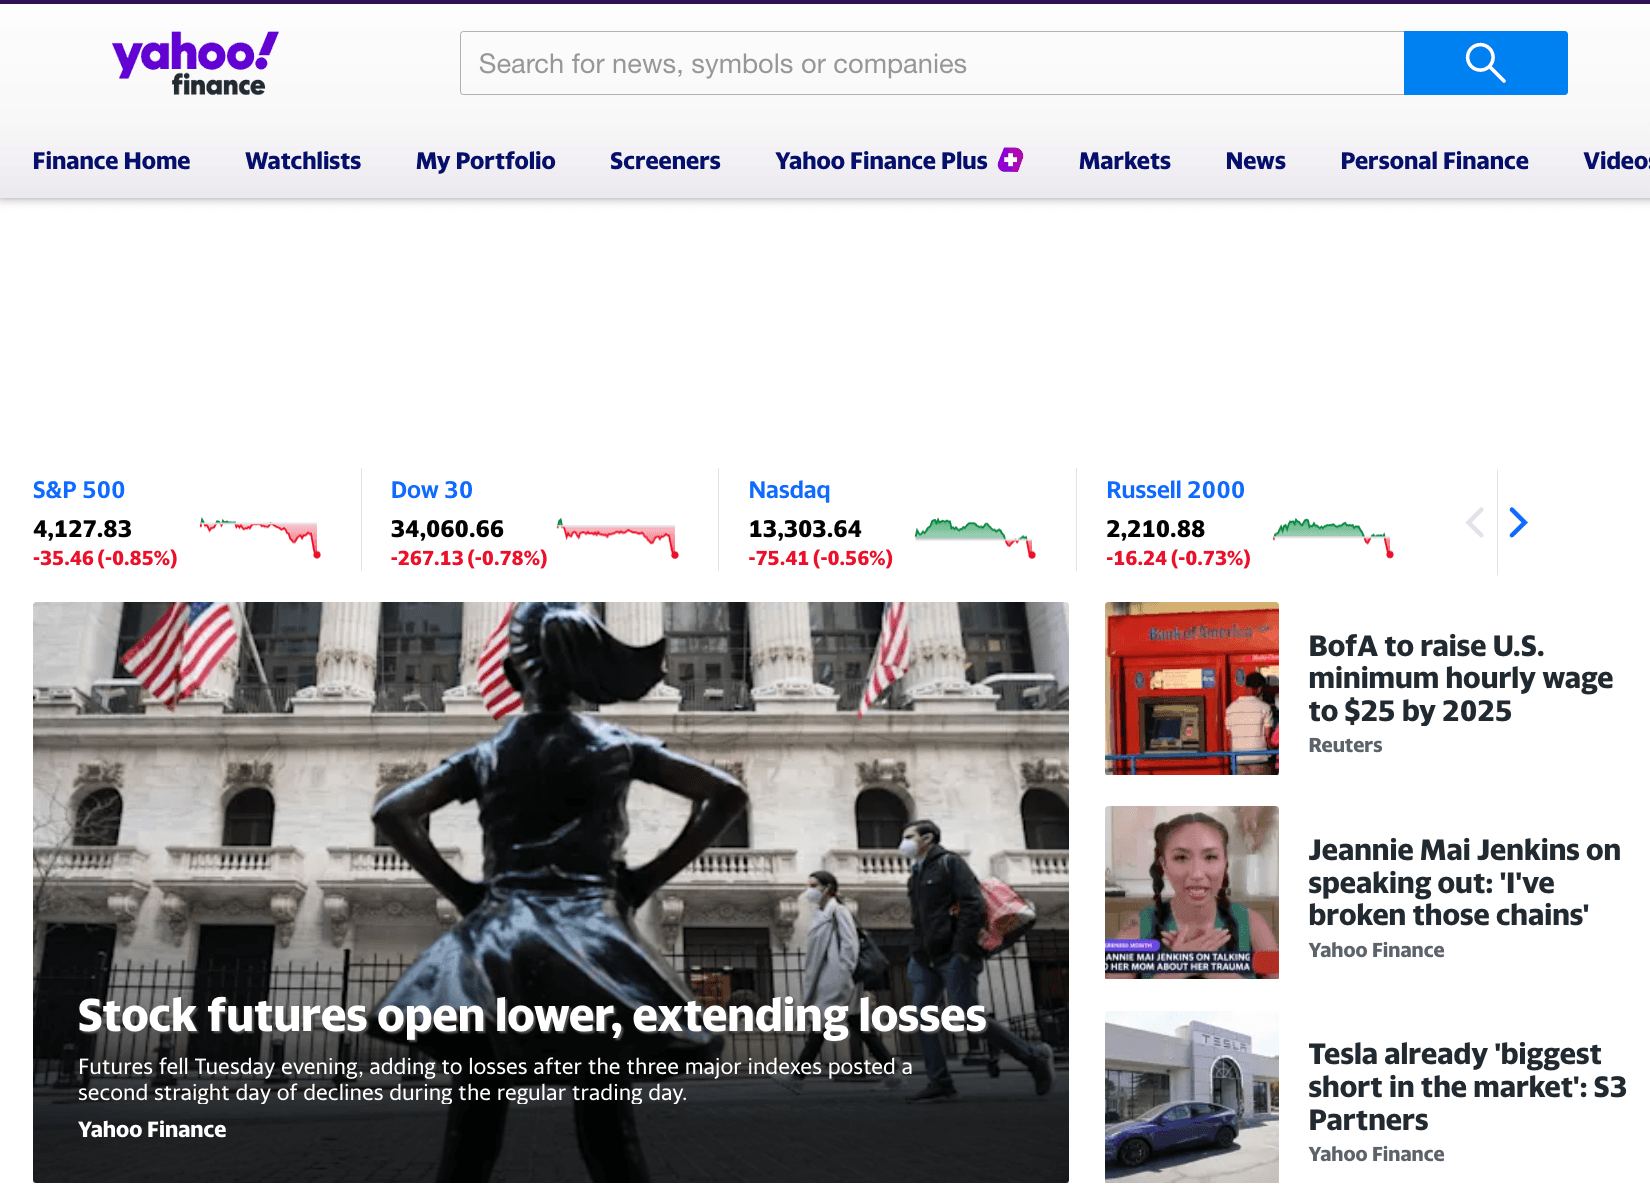Click the Nasdaq sparkline chart
This screenshot has width=1650, height=1196.
(975, 536)
